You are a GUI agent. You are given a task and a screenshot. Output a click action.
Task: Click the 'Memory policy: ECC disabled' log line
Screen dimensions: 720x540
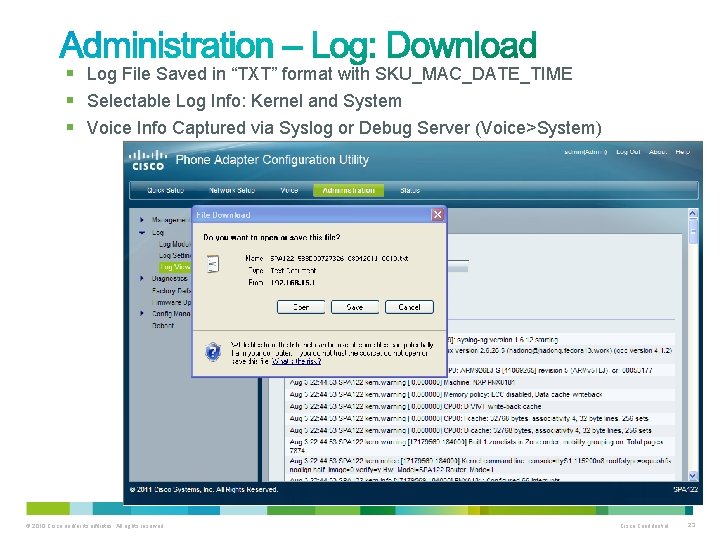coord(481,394)
